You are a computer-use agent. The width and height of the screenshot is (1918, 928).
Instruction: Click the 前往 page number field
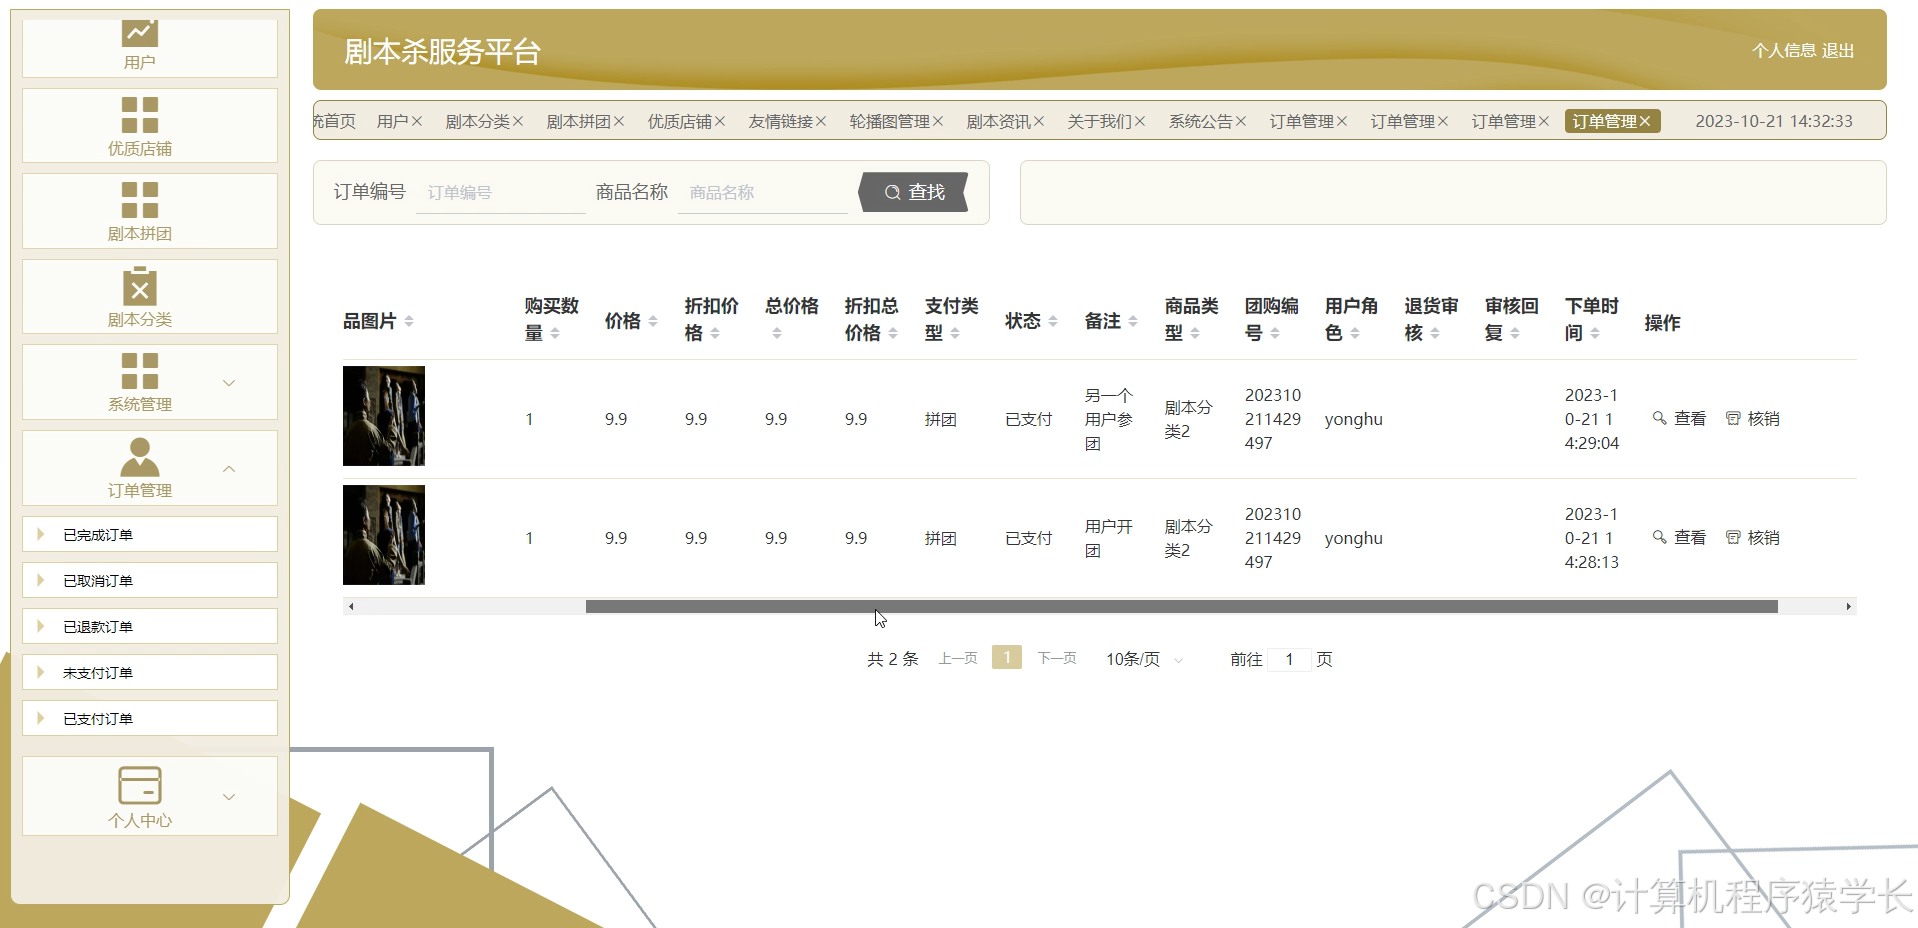1289,659
